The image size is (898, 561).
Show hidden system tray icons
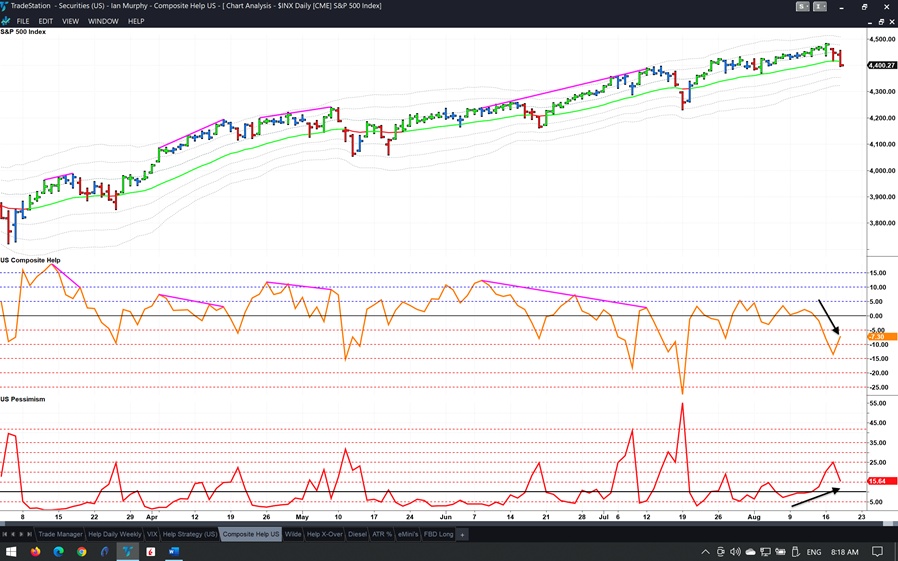pos(706,551)
